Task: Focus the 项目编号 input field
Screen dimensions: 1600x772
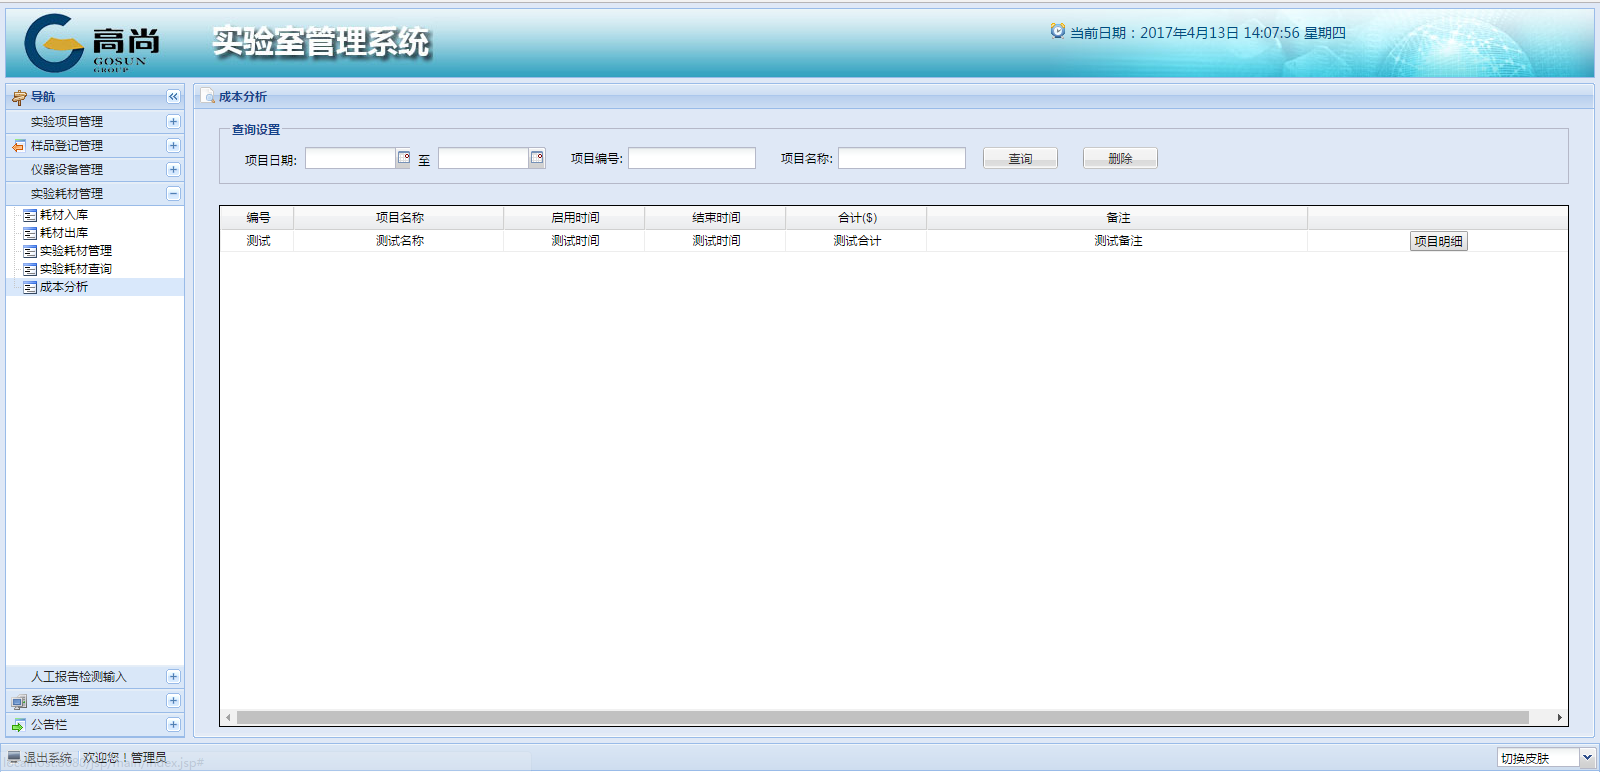Action: coord(691,158)
